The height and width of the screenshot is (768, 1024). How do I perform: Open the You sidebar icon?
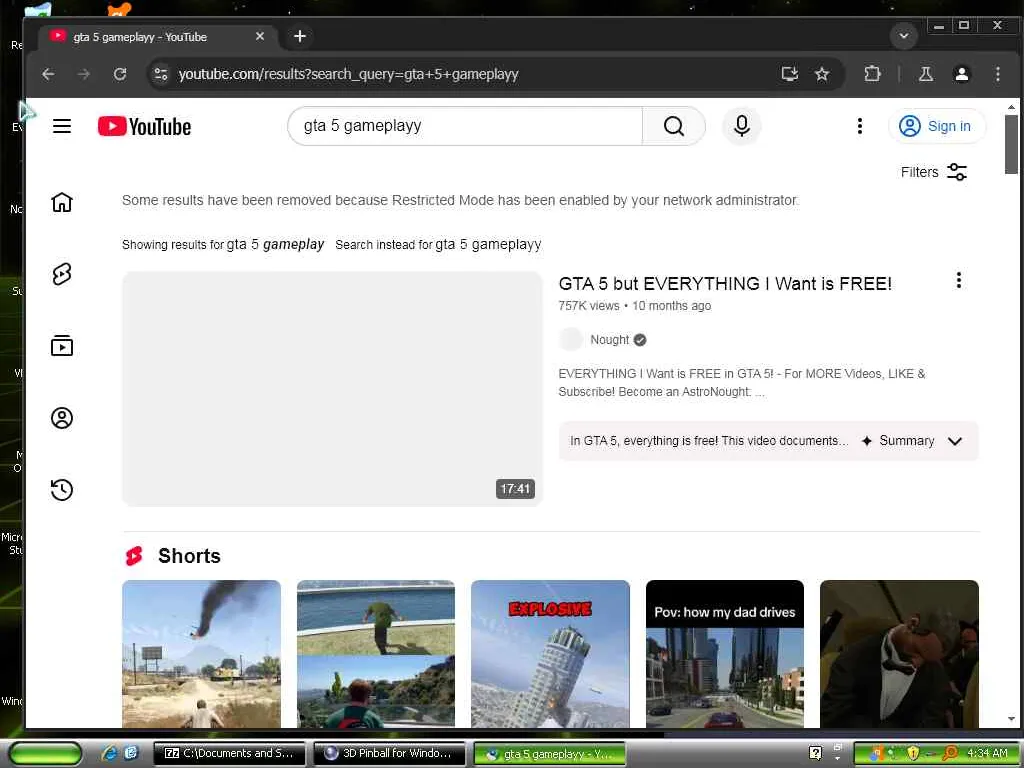point(62,418)
